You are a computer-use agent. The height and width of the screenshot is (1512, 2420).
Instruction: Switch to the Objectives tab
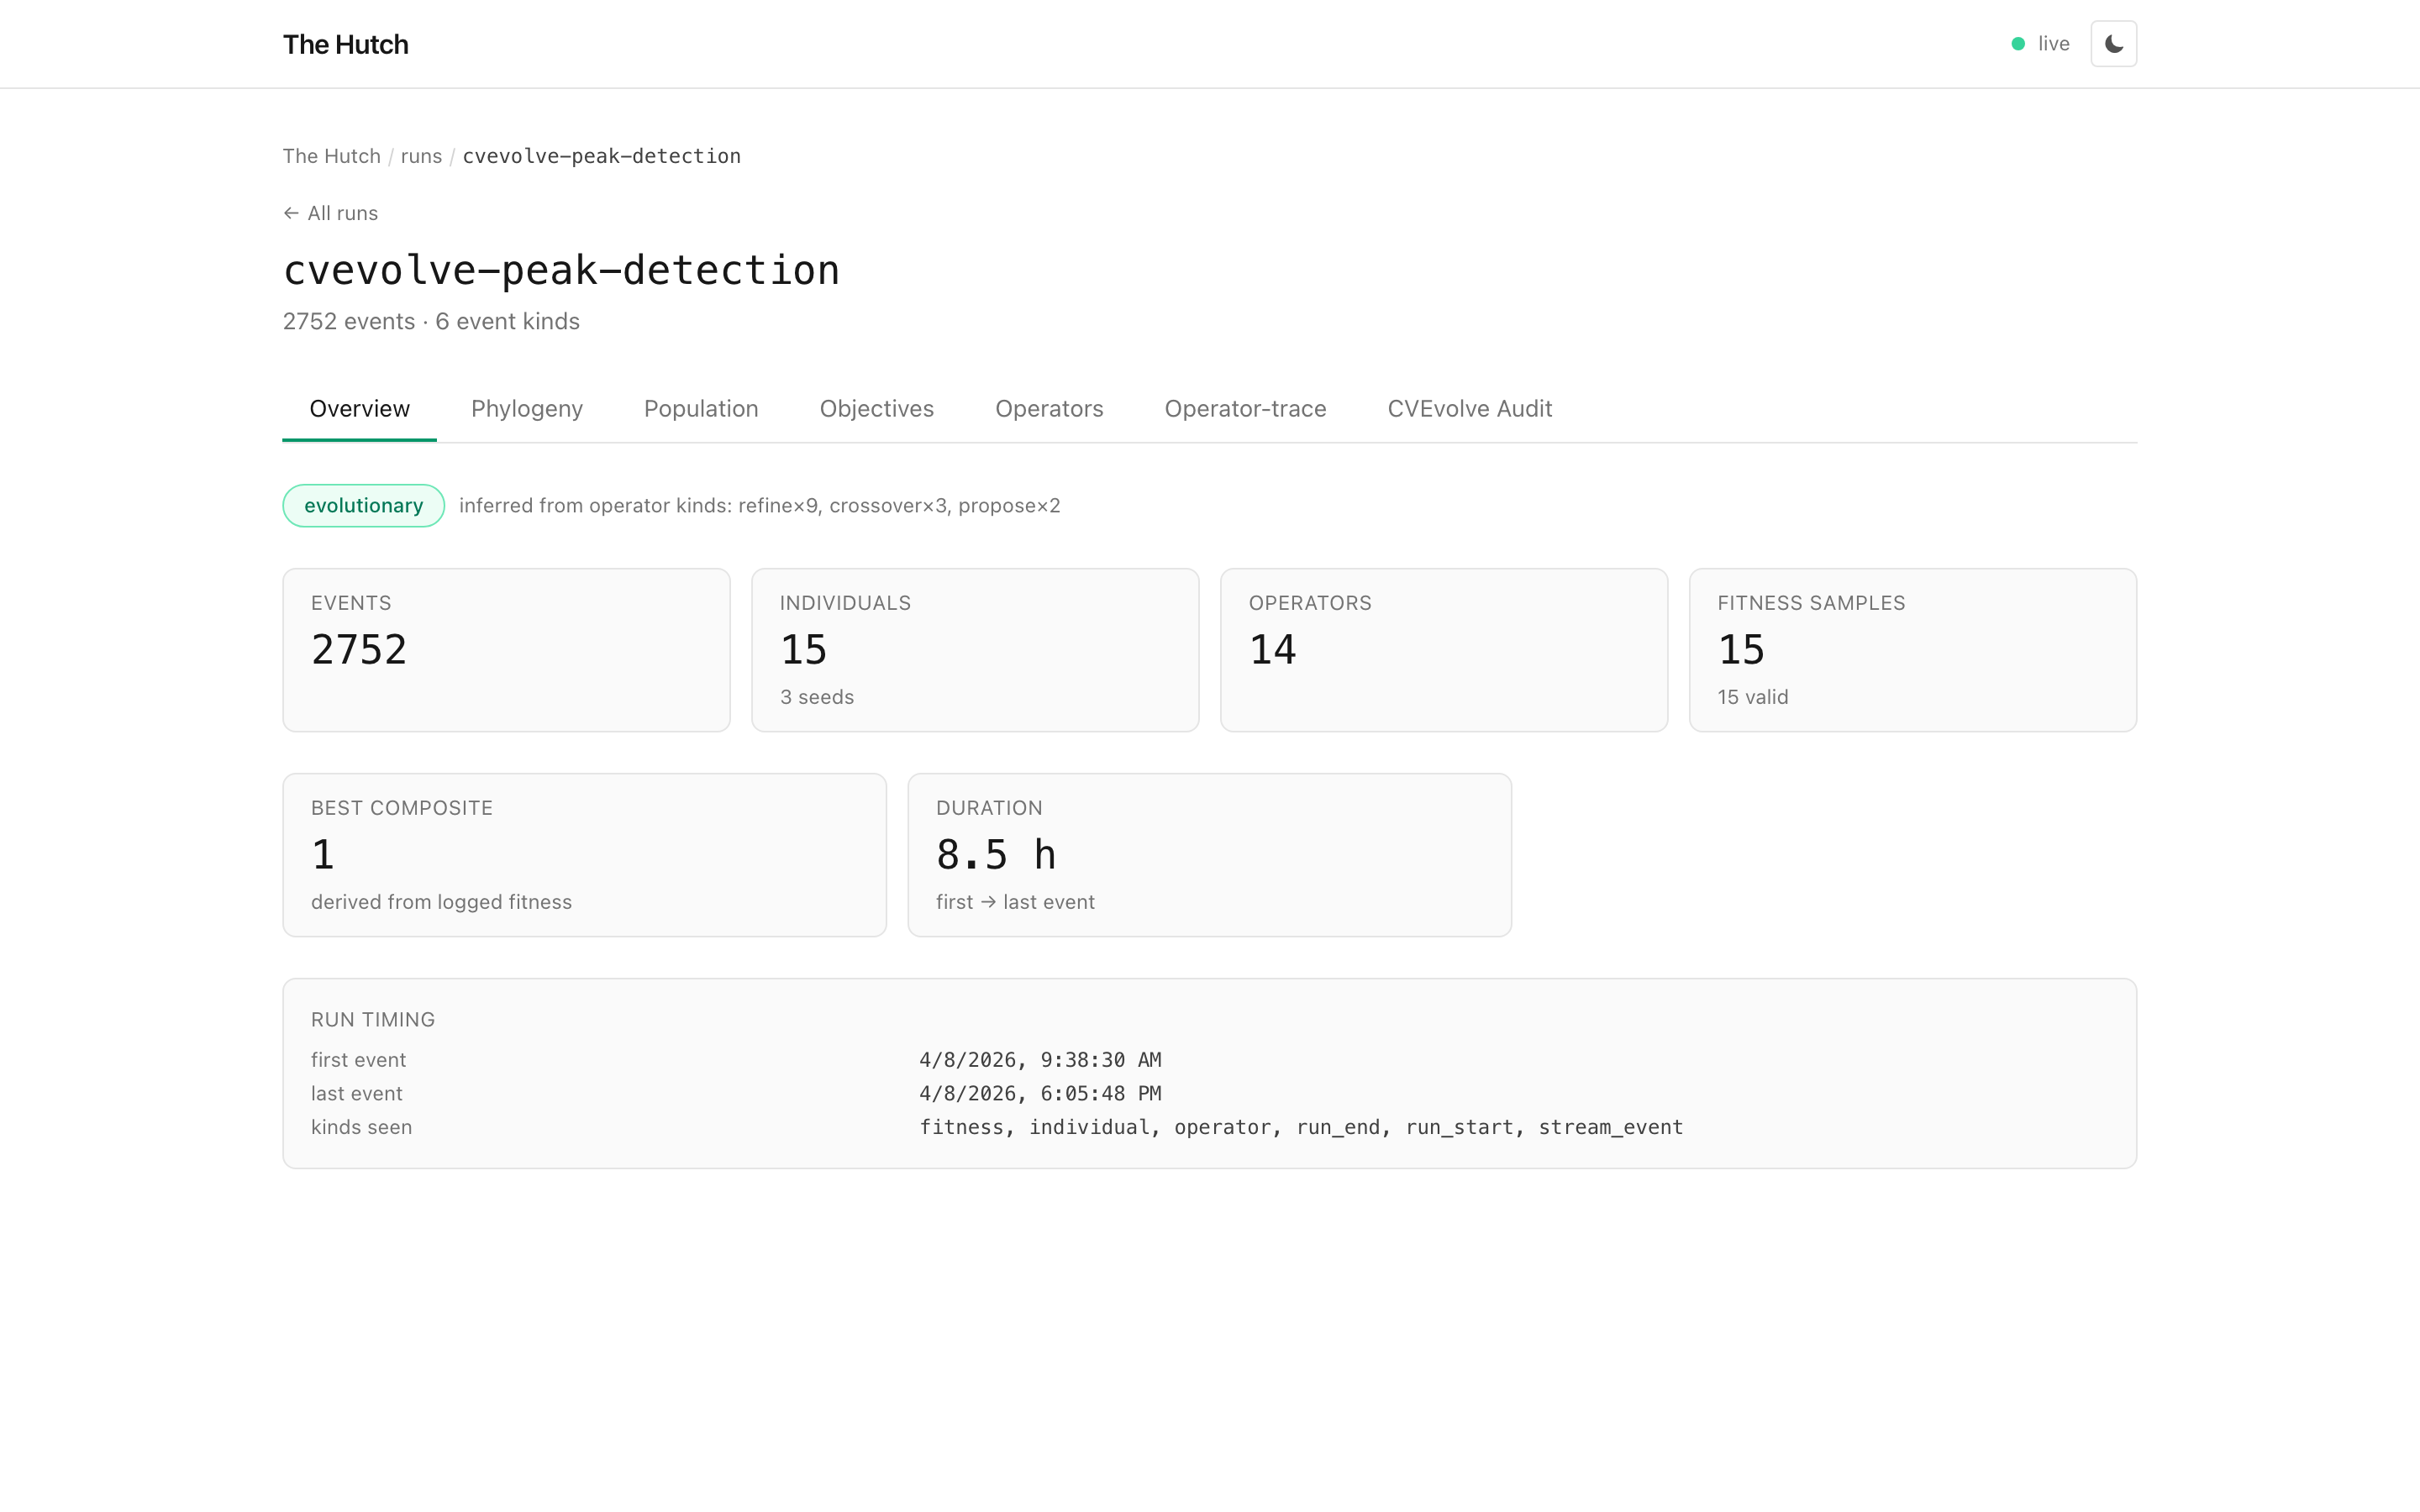(876, 409)
